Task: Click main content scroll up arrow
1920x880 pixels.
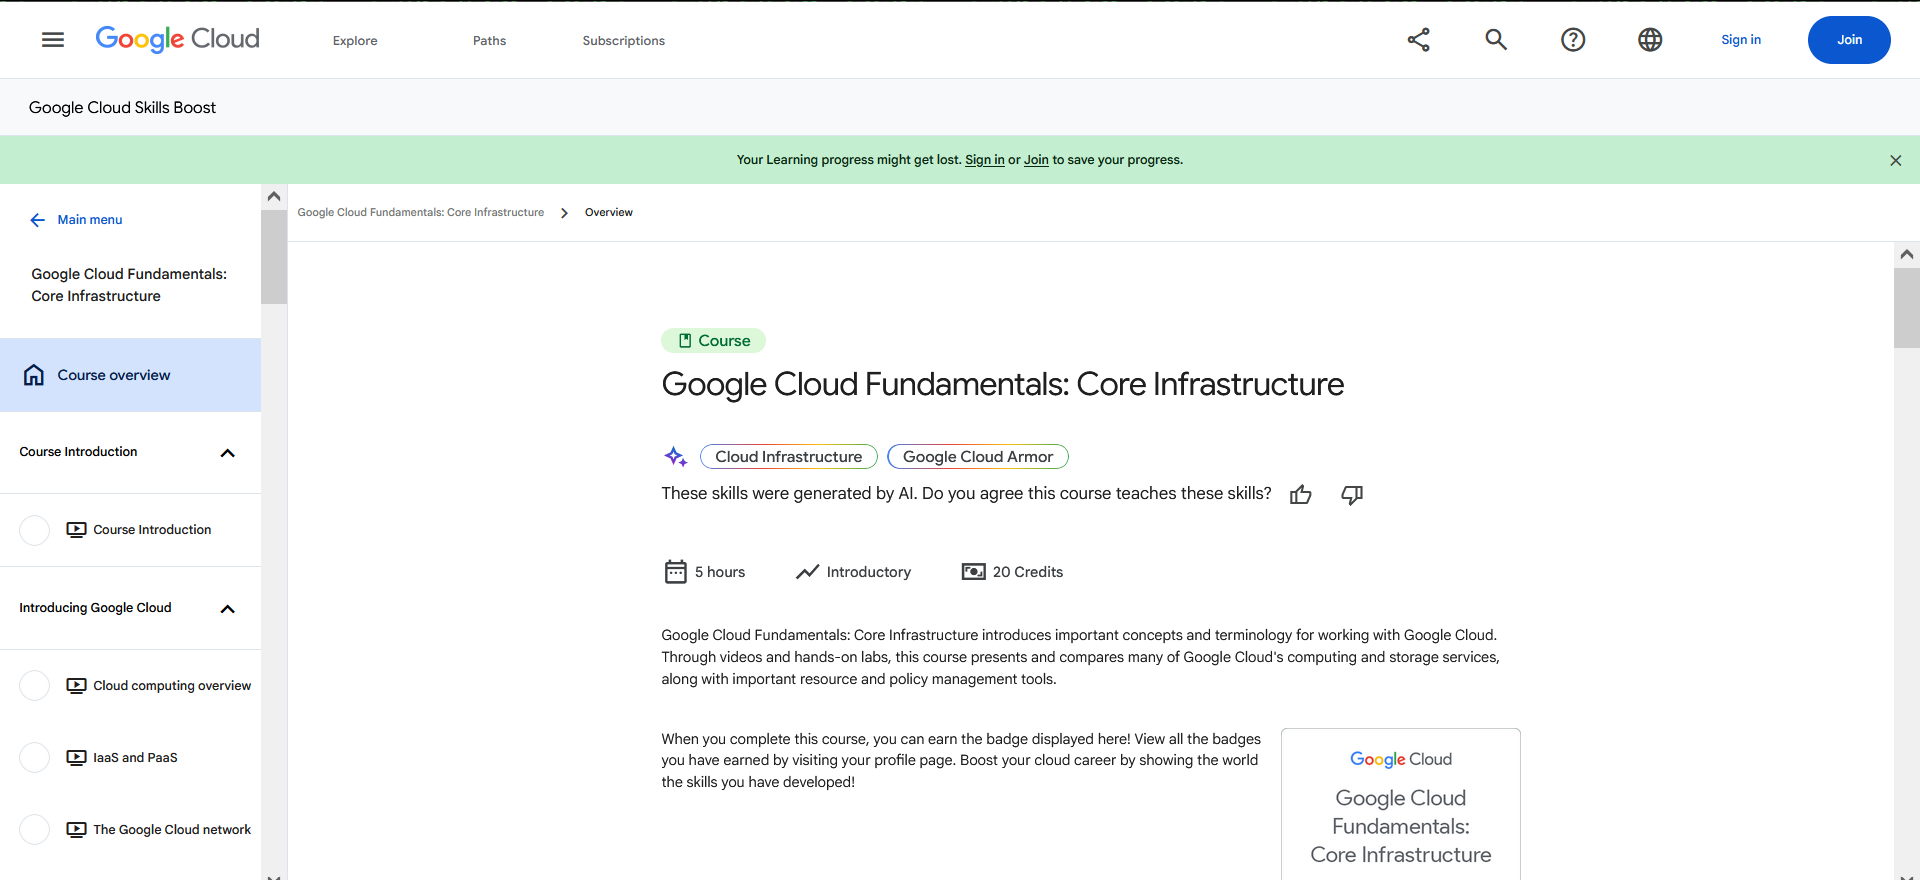Action: click(x=1907, y=255)
